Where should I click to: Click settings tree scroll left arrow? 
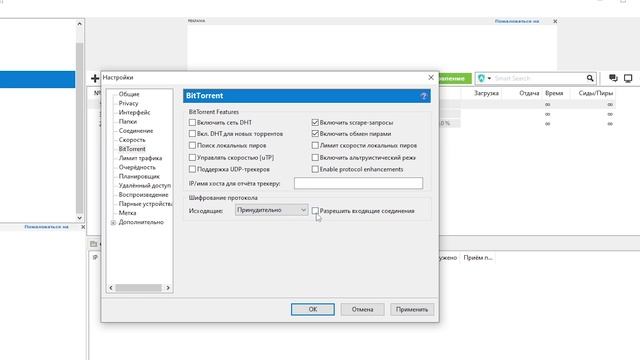click(111, 288)
